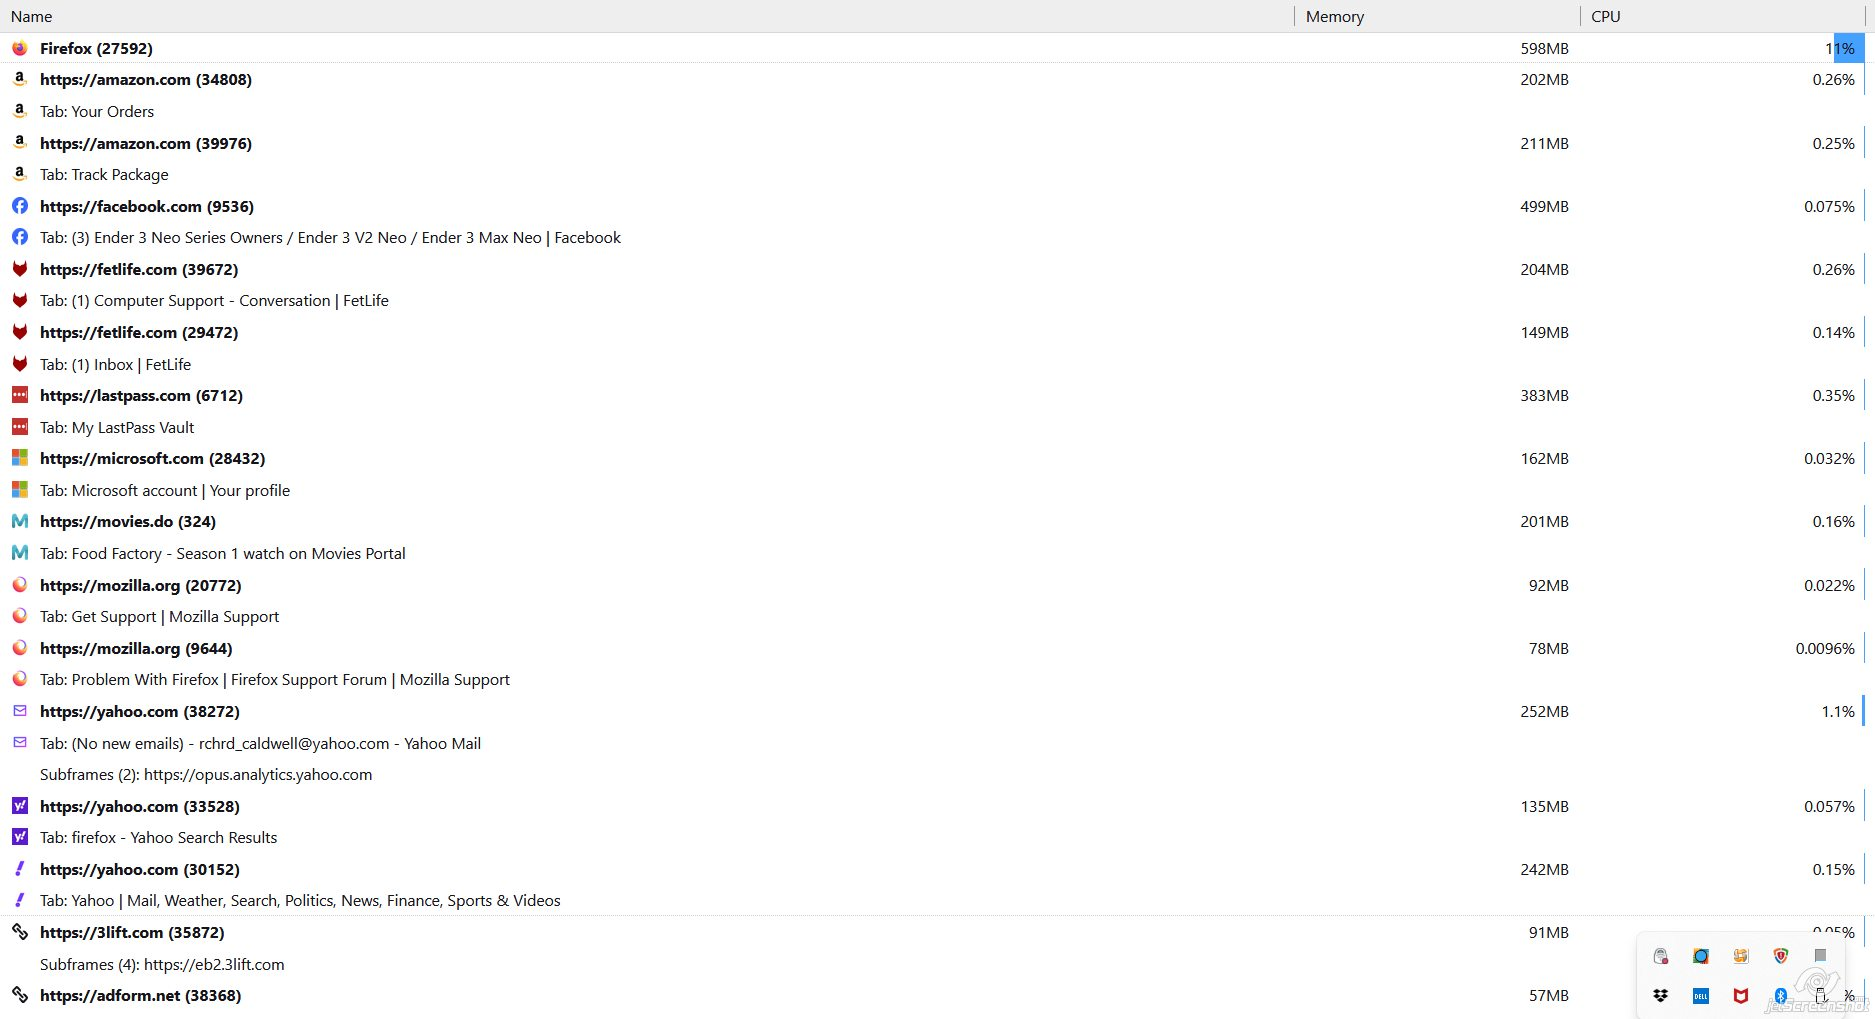Click the orange puzzle-piece icon in the tray
The image size is (1875, 1019).
pos(1741,956)
